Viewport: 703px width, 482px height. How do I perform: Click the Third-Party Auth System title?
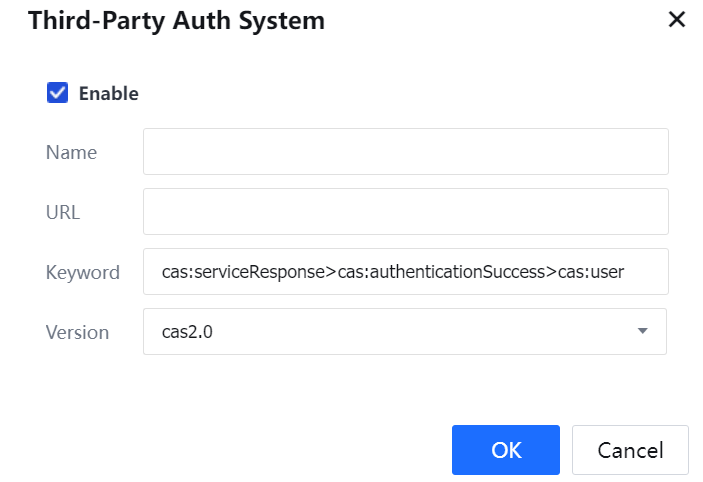coord(176,20)
